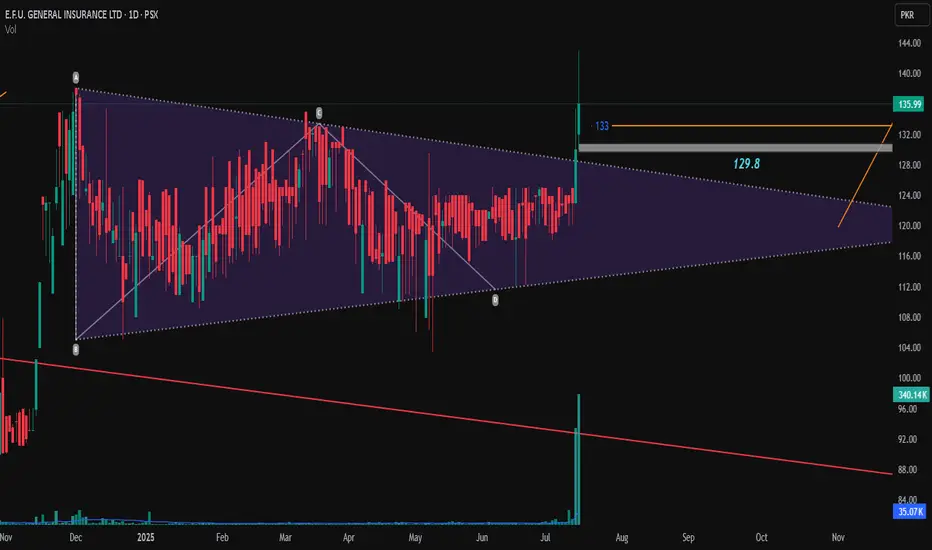Click the current price label 135.99
The image size is (932, 550).
pos(909,104)
